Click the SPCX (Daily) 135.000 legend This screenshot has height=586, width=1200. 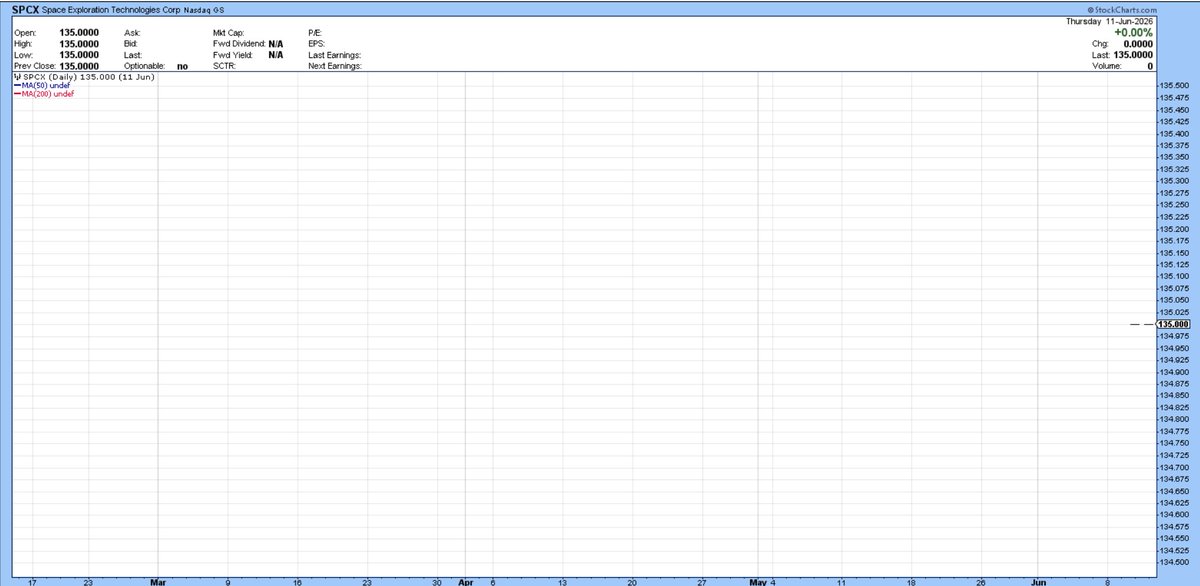coord(85,77)
